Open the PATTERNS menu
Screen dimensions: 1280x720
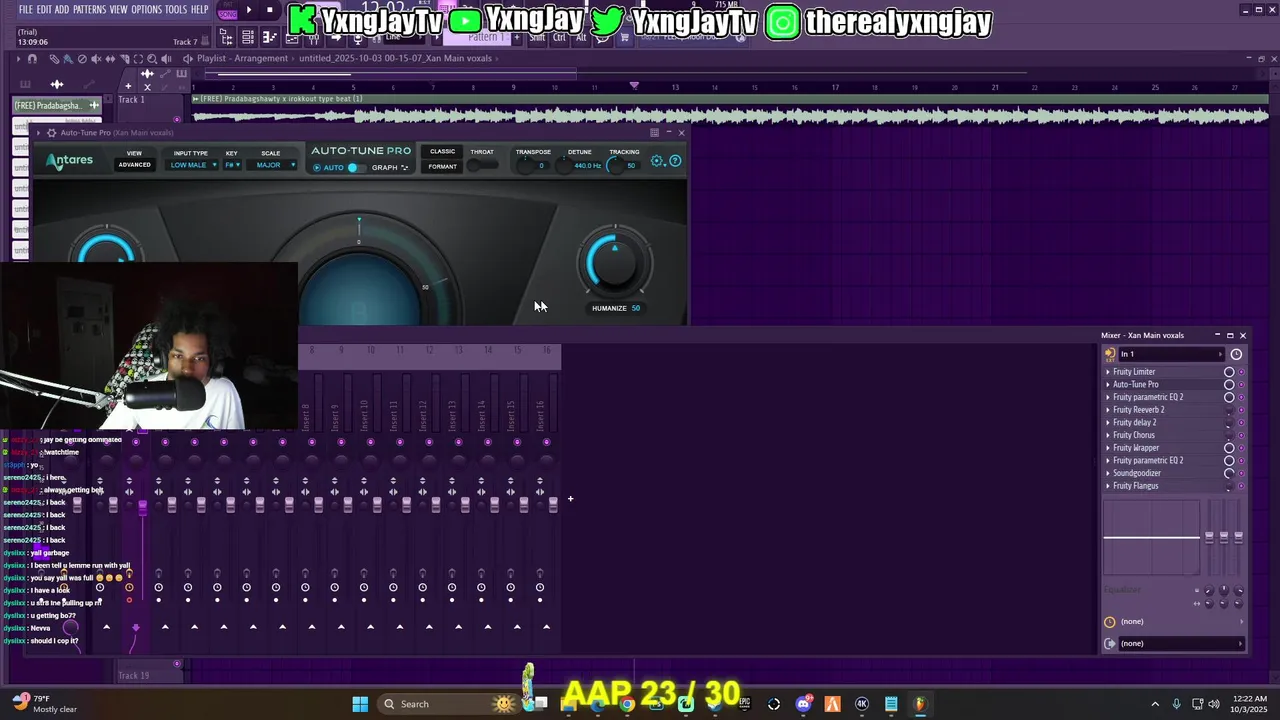(x=89, y=9)
